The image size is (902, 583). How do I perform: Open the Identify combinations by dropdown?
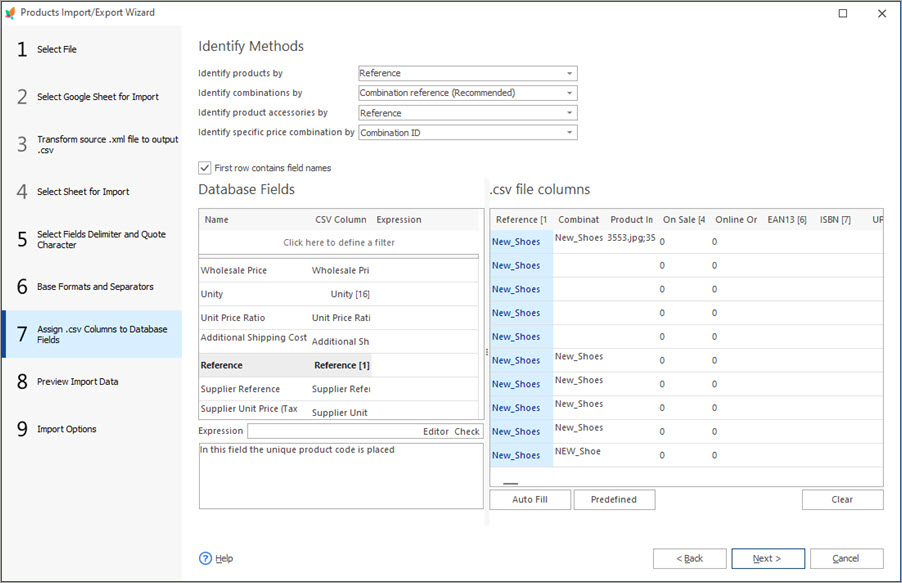tap(468, 93)
